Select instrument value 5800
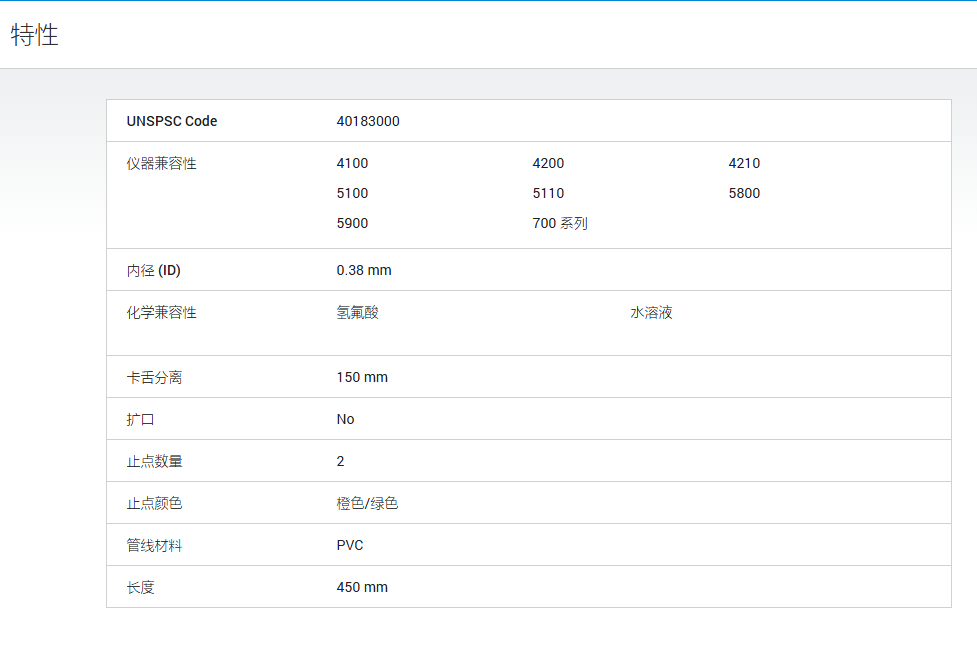Screen dimensions: 977x646 coord(744,193)
